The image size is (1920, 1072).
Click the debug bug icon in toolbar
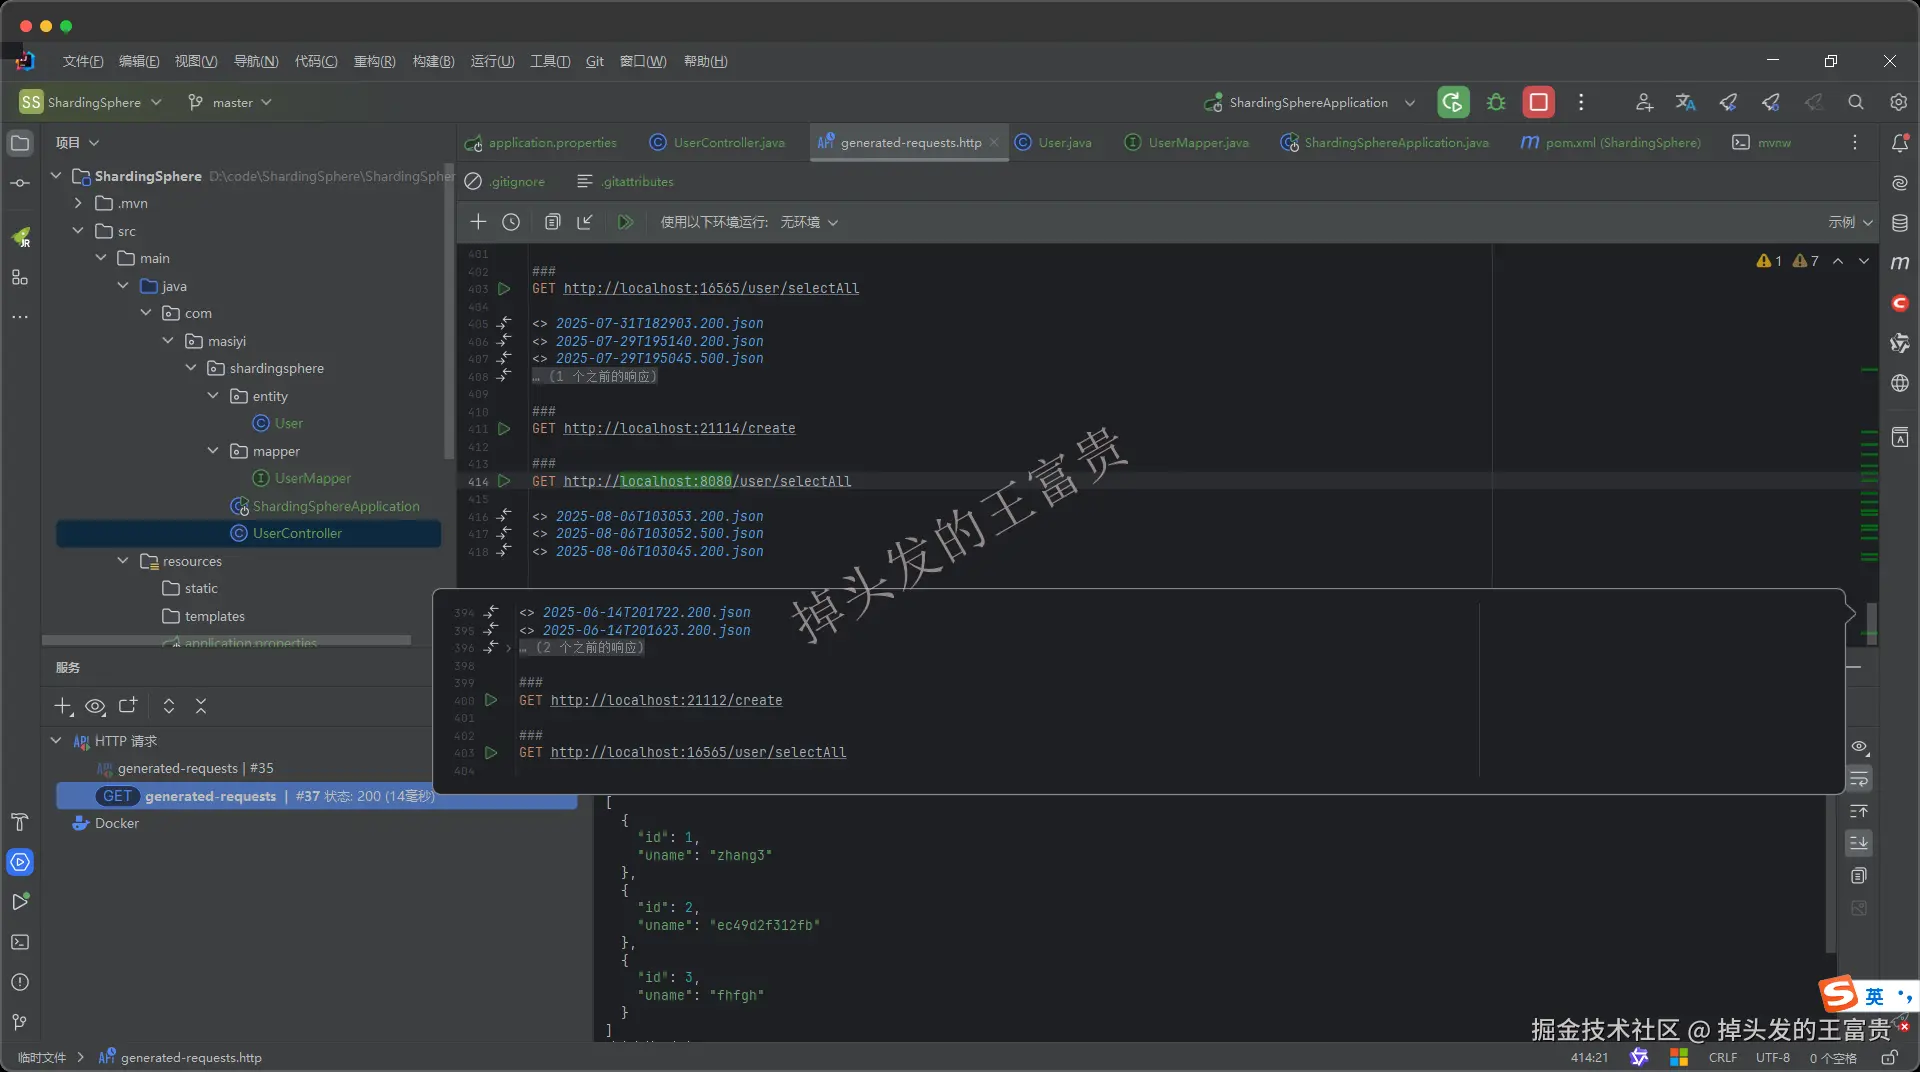click(x=1496, y=102)
